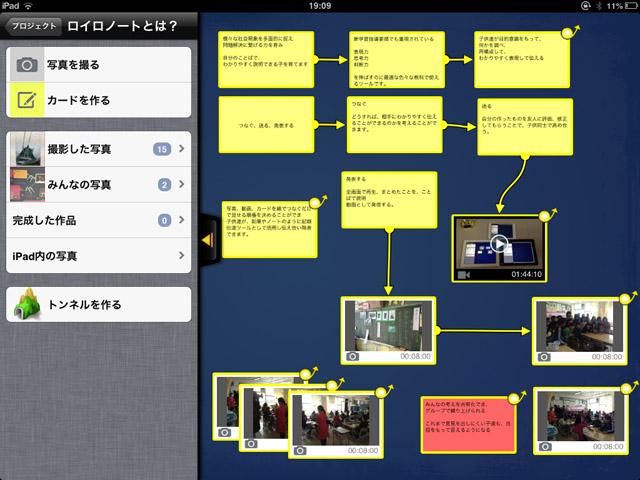Select トンネルを作る option
Viewport: 640px width, 480px height.
99,304
